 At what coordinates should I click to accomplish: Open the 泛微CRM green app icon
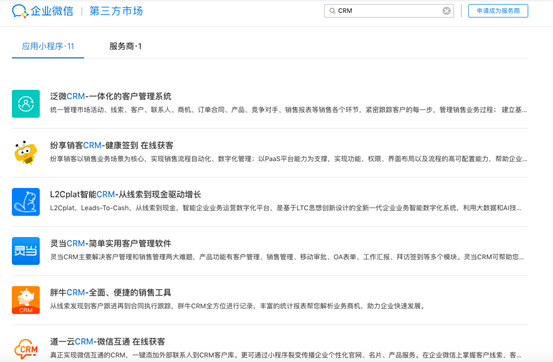(x=26, y=104)
